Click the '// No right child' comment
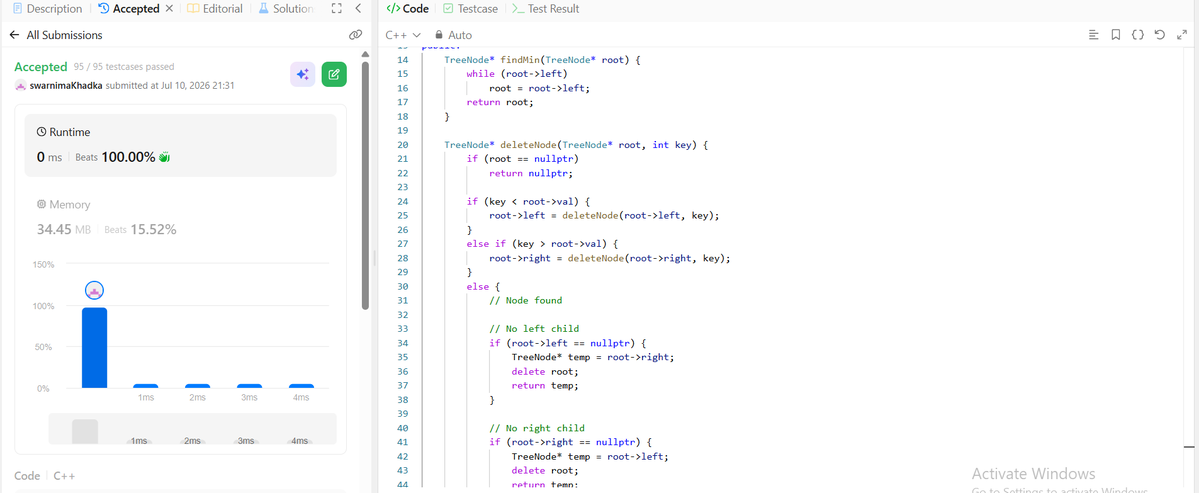Image resolution: width=1199 pixels, height=493 pixels. [537, 428]
